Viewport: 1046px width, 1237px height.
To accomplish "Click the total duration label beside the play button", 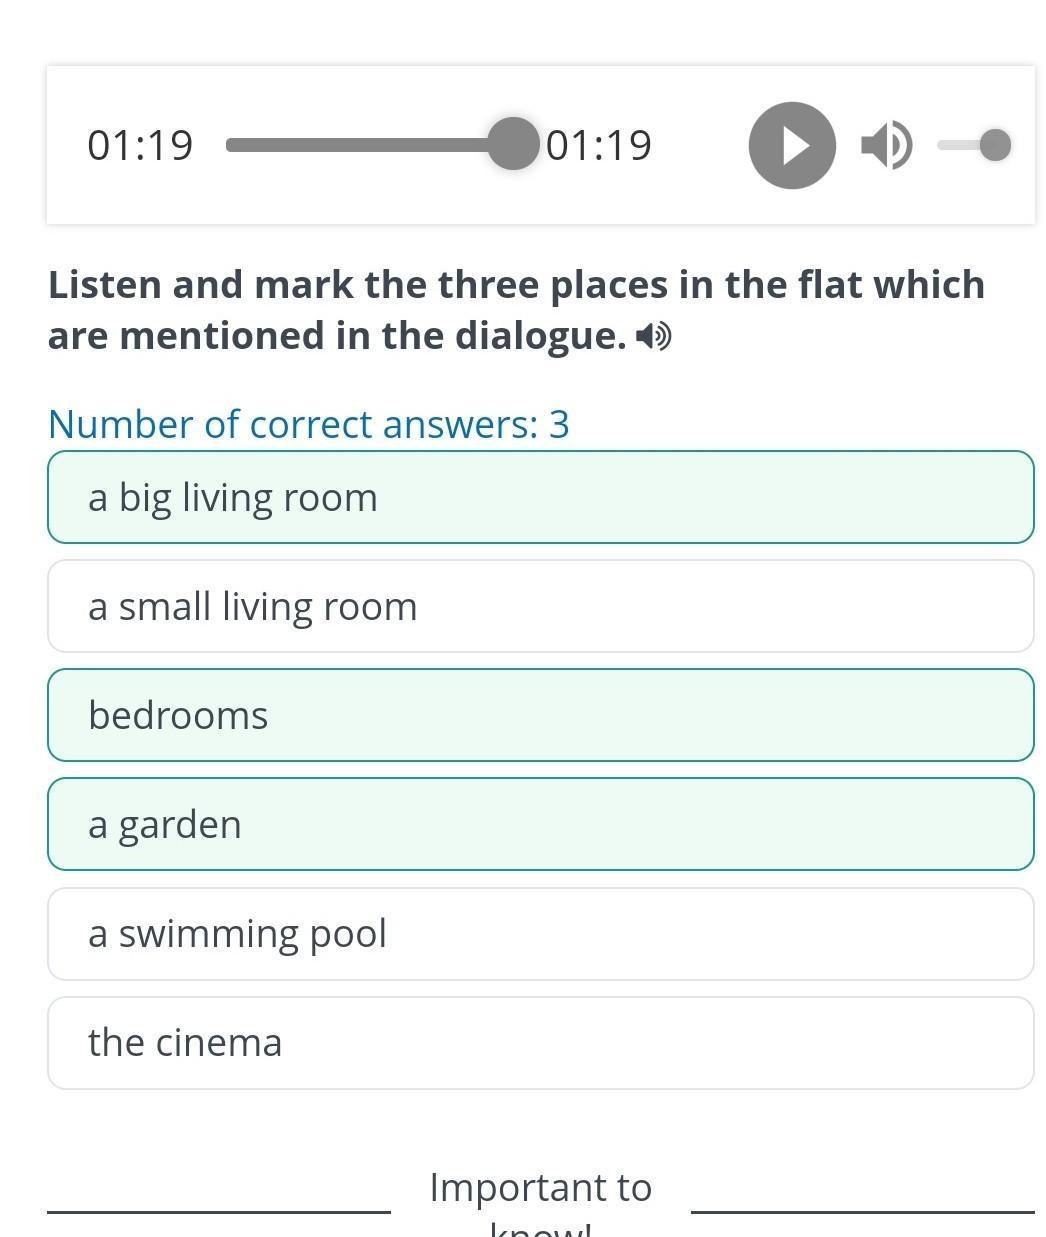I will 599,145.
